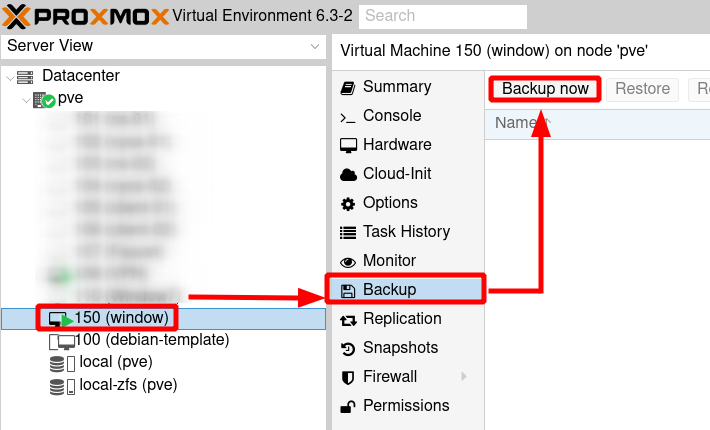Click the Backup floppy disk icon
Image resolution: width=710 pixels, height=430 pixels.
tap(348, 291)
